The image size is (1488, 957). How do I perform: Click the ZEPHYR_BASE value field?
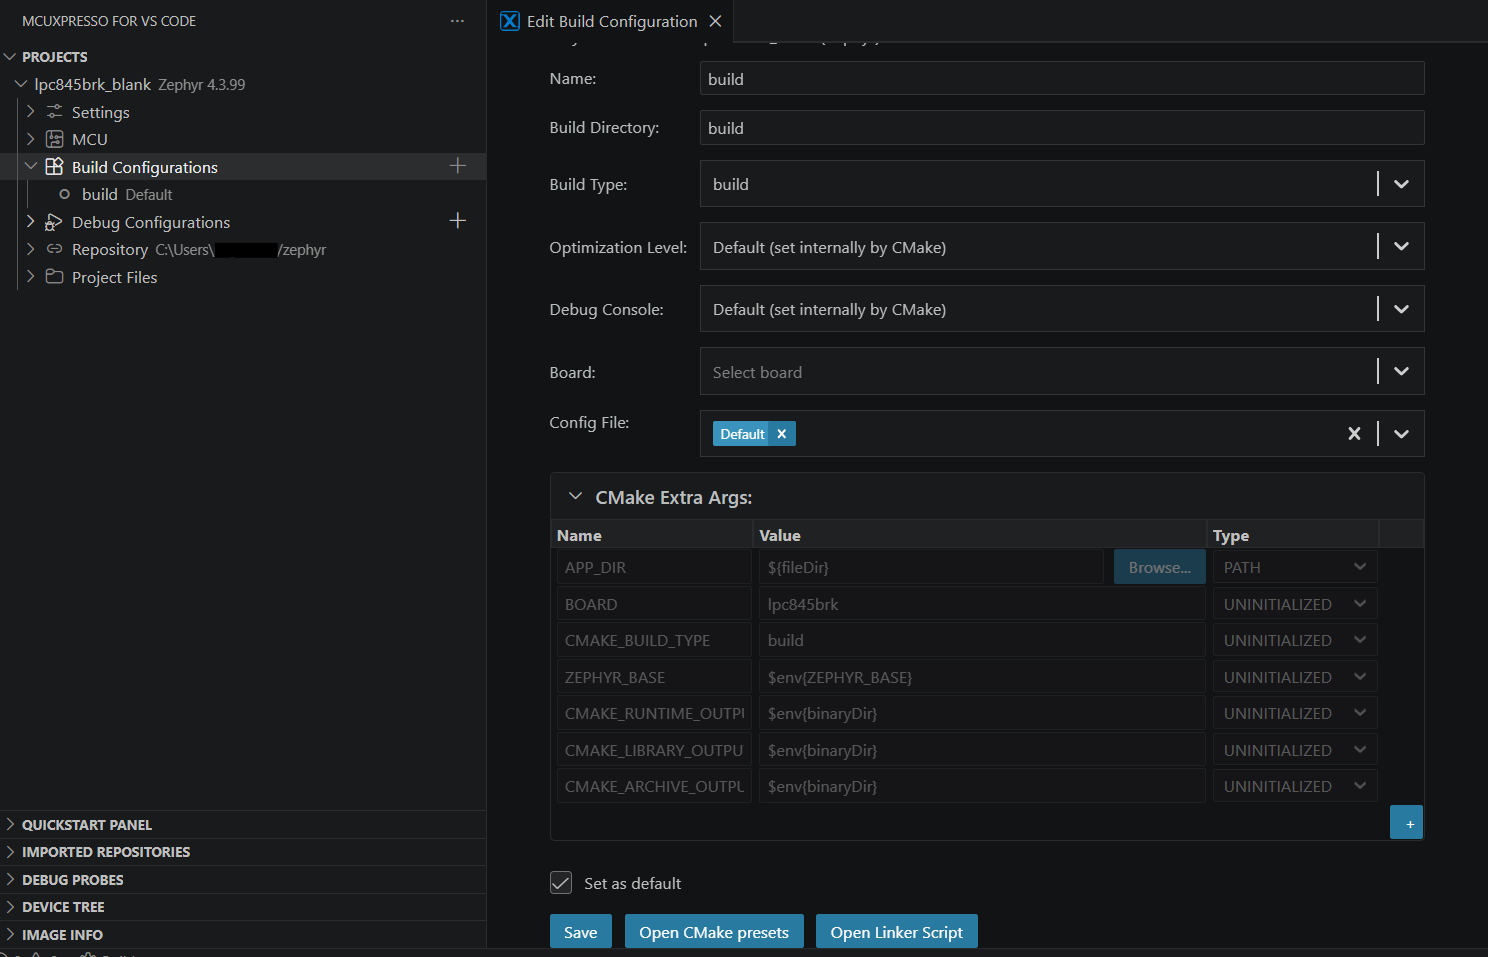pyautogui.click(x=981, y=677)
